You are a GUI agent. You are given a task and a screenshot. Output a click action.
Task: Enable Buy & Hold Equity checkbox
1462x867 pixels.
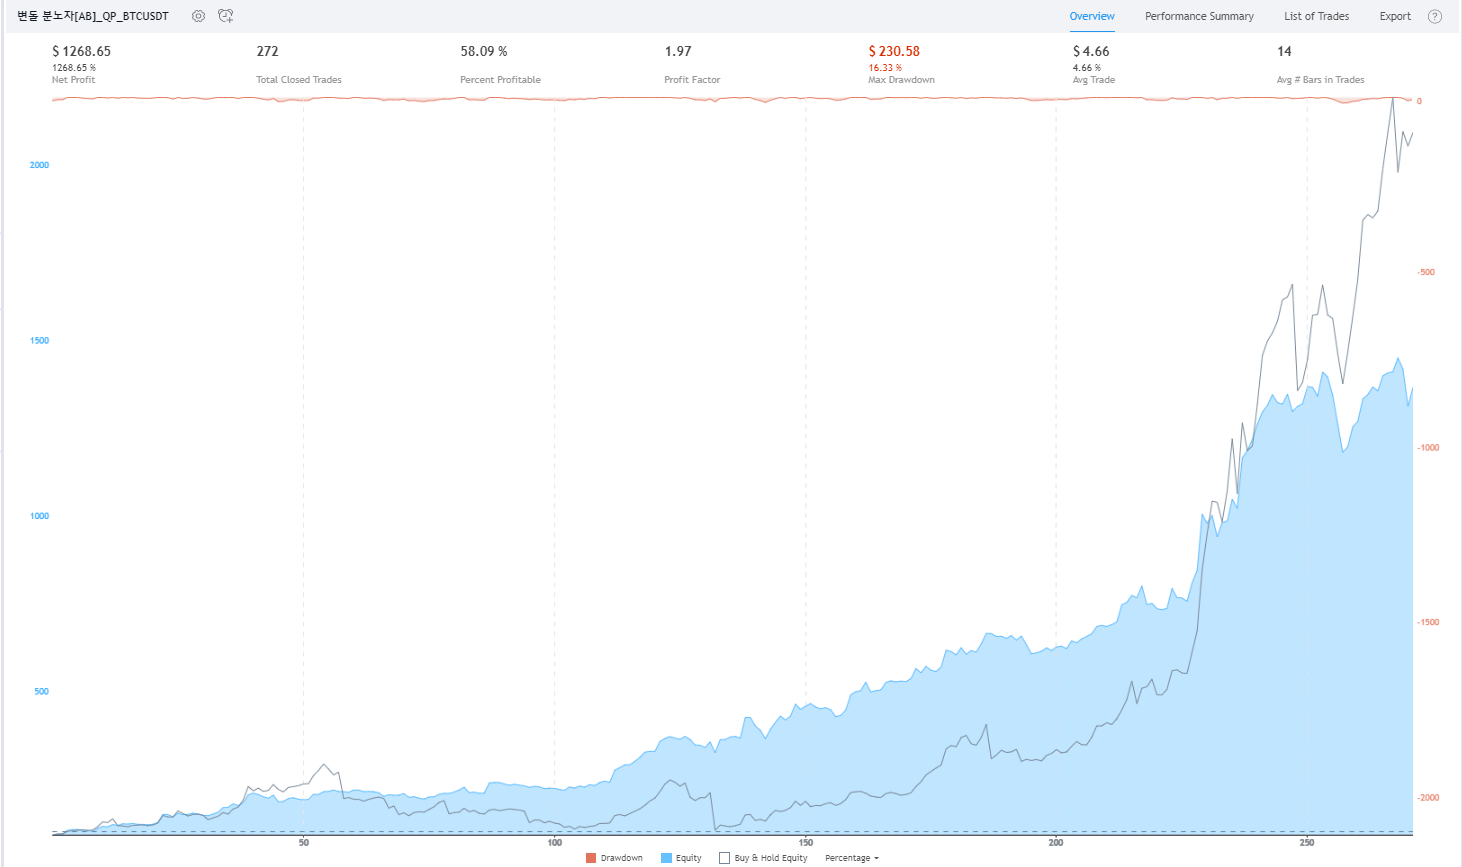pos(724,858)
